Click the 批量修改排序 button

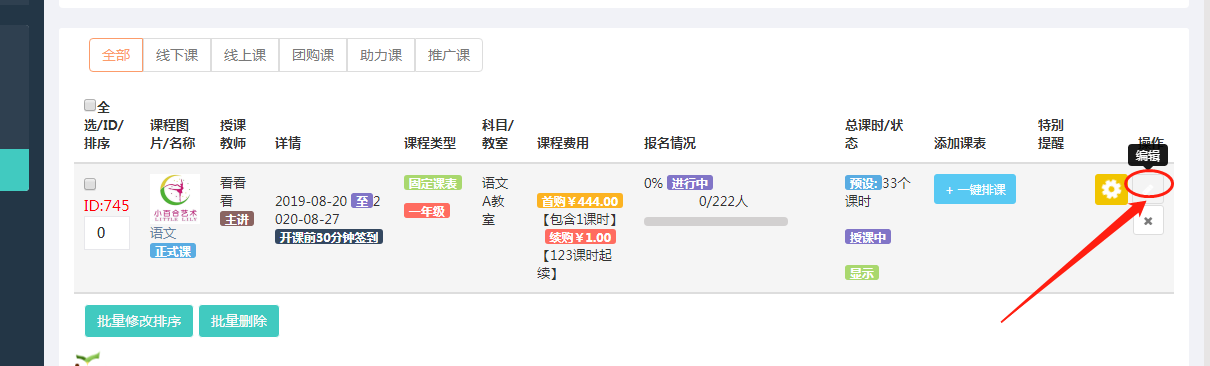139,321
